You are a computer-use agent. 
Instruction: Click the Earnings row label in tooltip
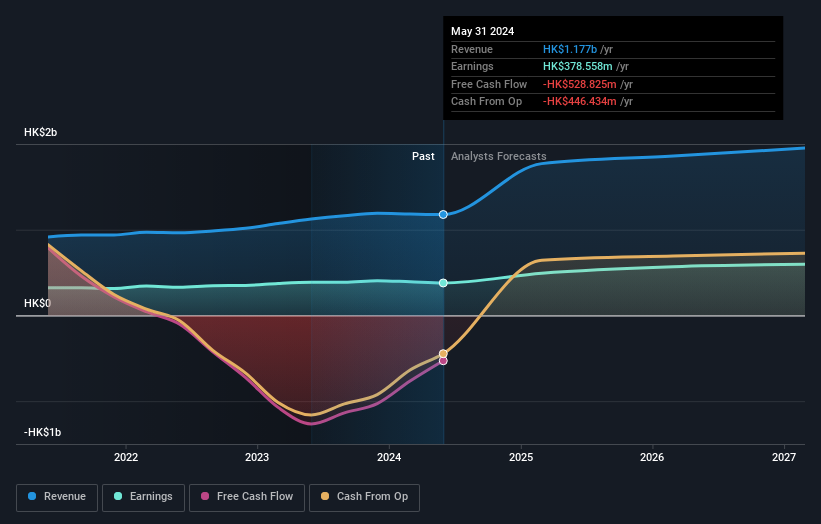[472, 66]
